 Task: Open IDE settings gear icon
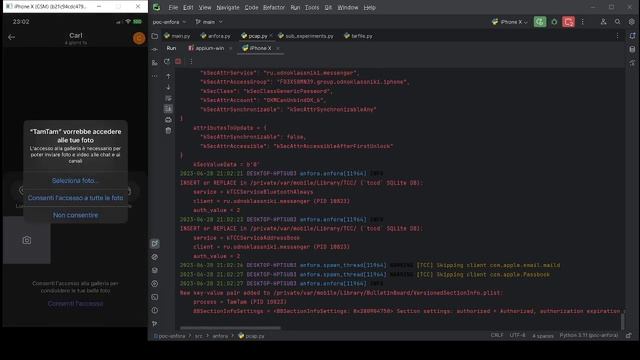(x=631, y=22)
